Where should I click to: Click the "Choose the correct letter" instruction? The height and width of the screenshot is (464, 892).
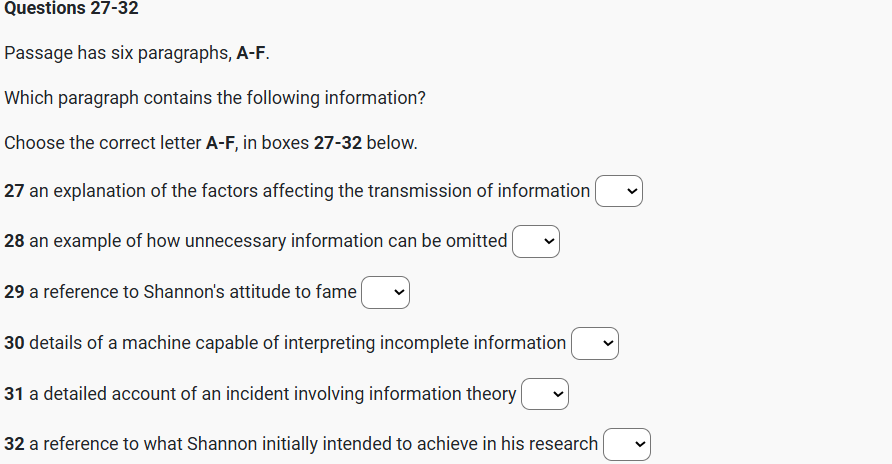(x=211, y=142)
